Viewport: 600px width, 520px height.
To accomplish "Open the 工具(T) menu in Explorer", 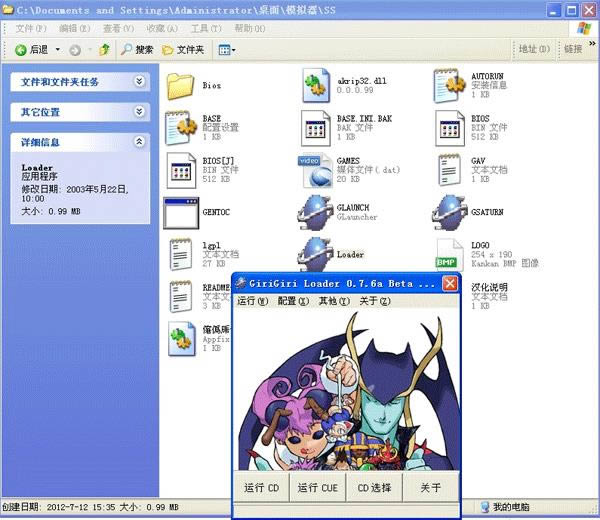I will (x=206, y=29).
